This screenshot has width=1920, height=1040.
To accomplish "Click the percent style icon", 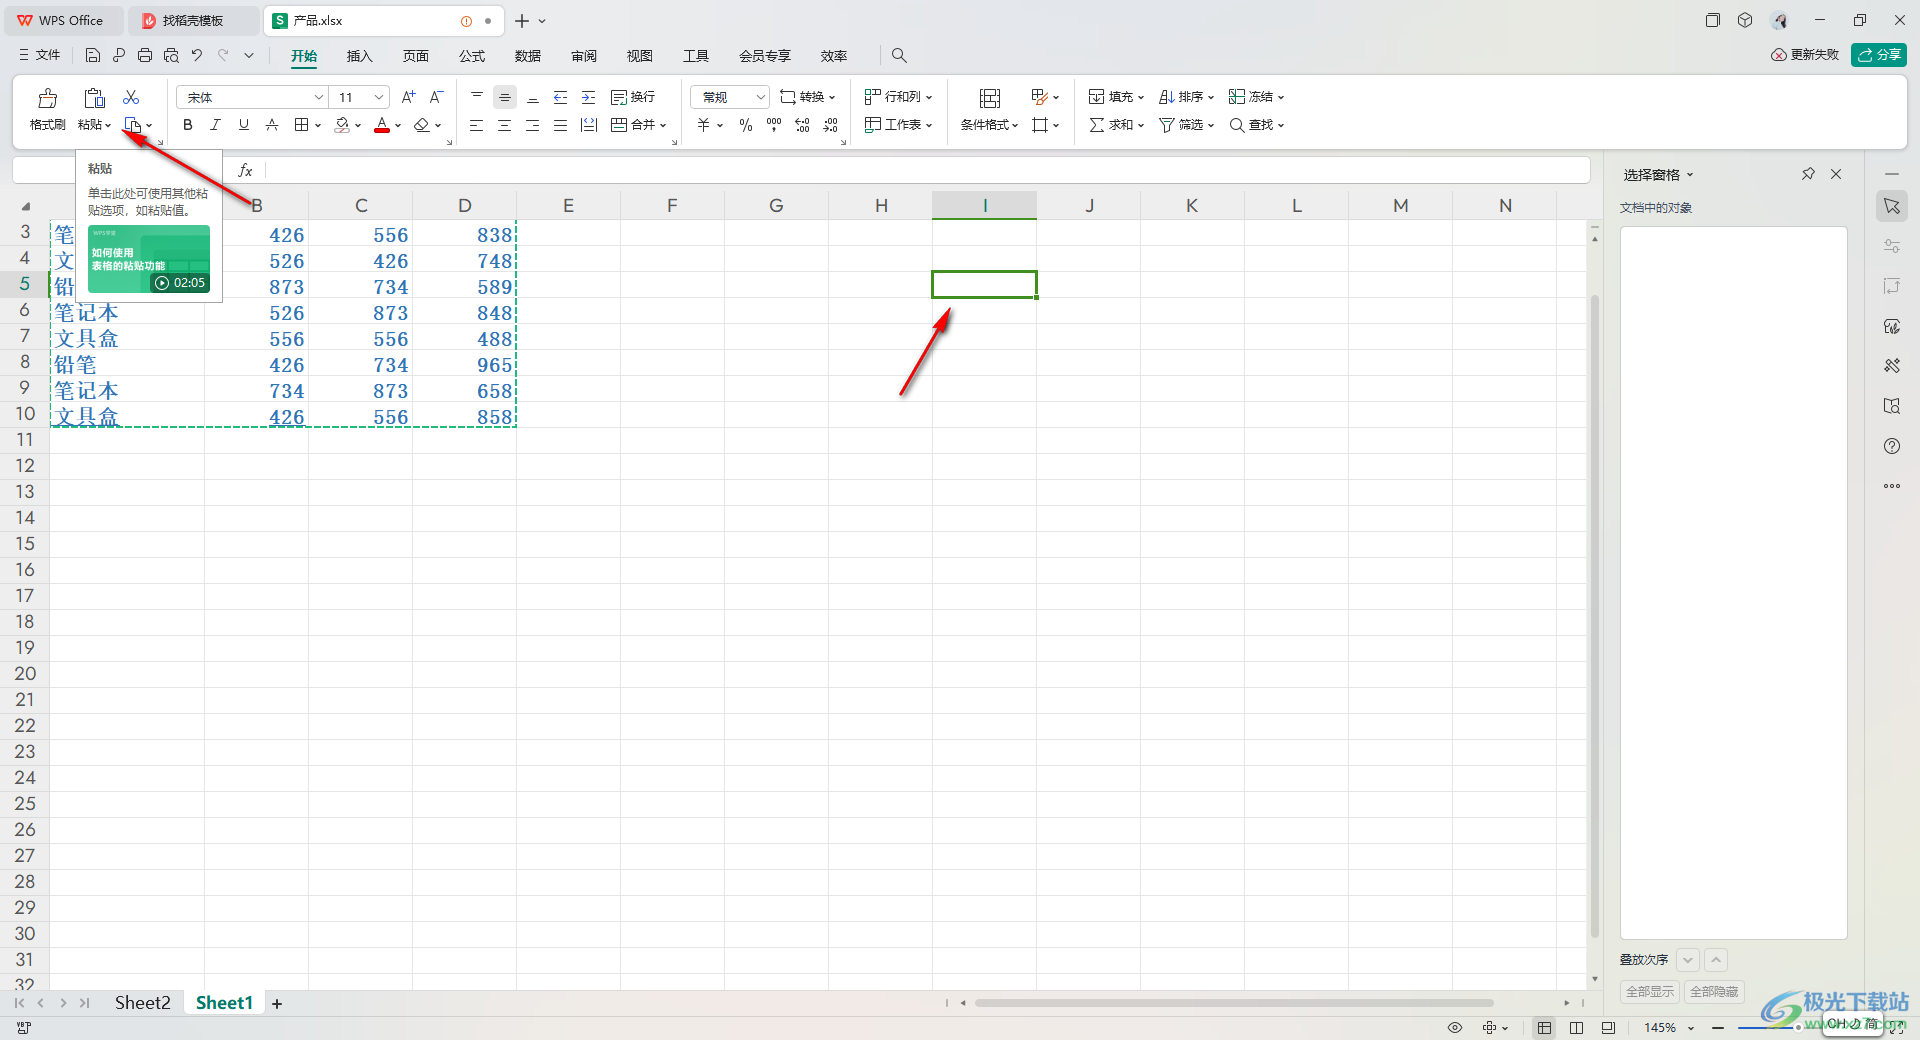I will [746, 125].
